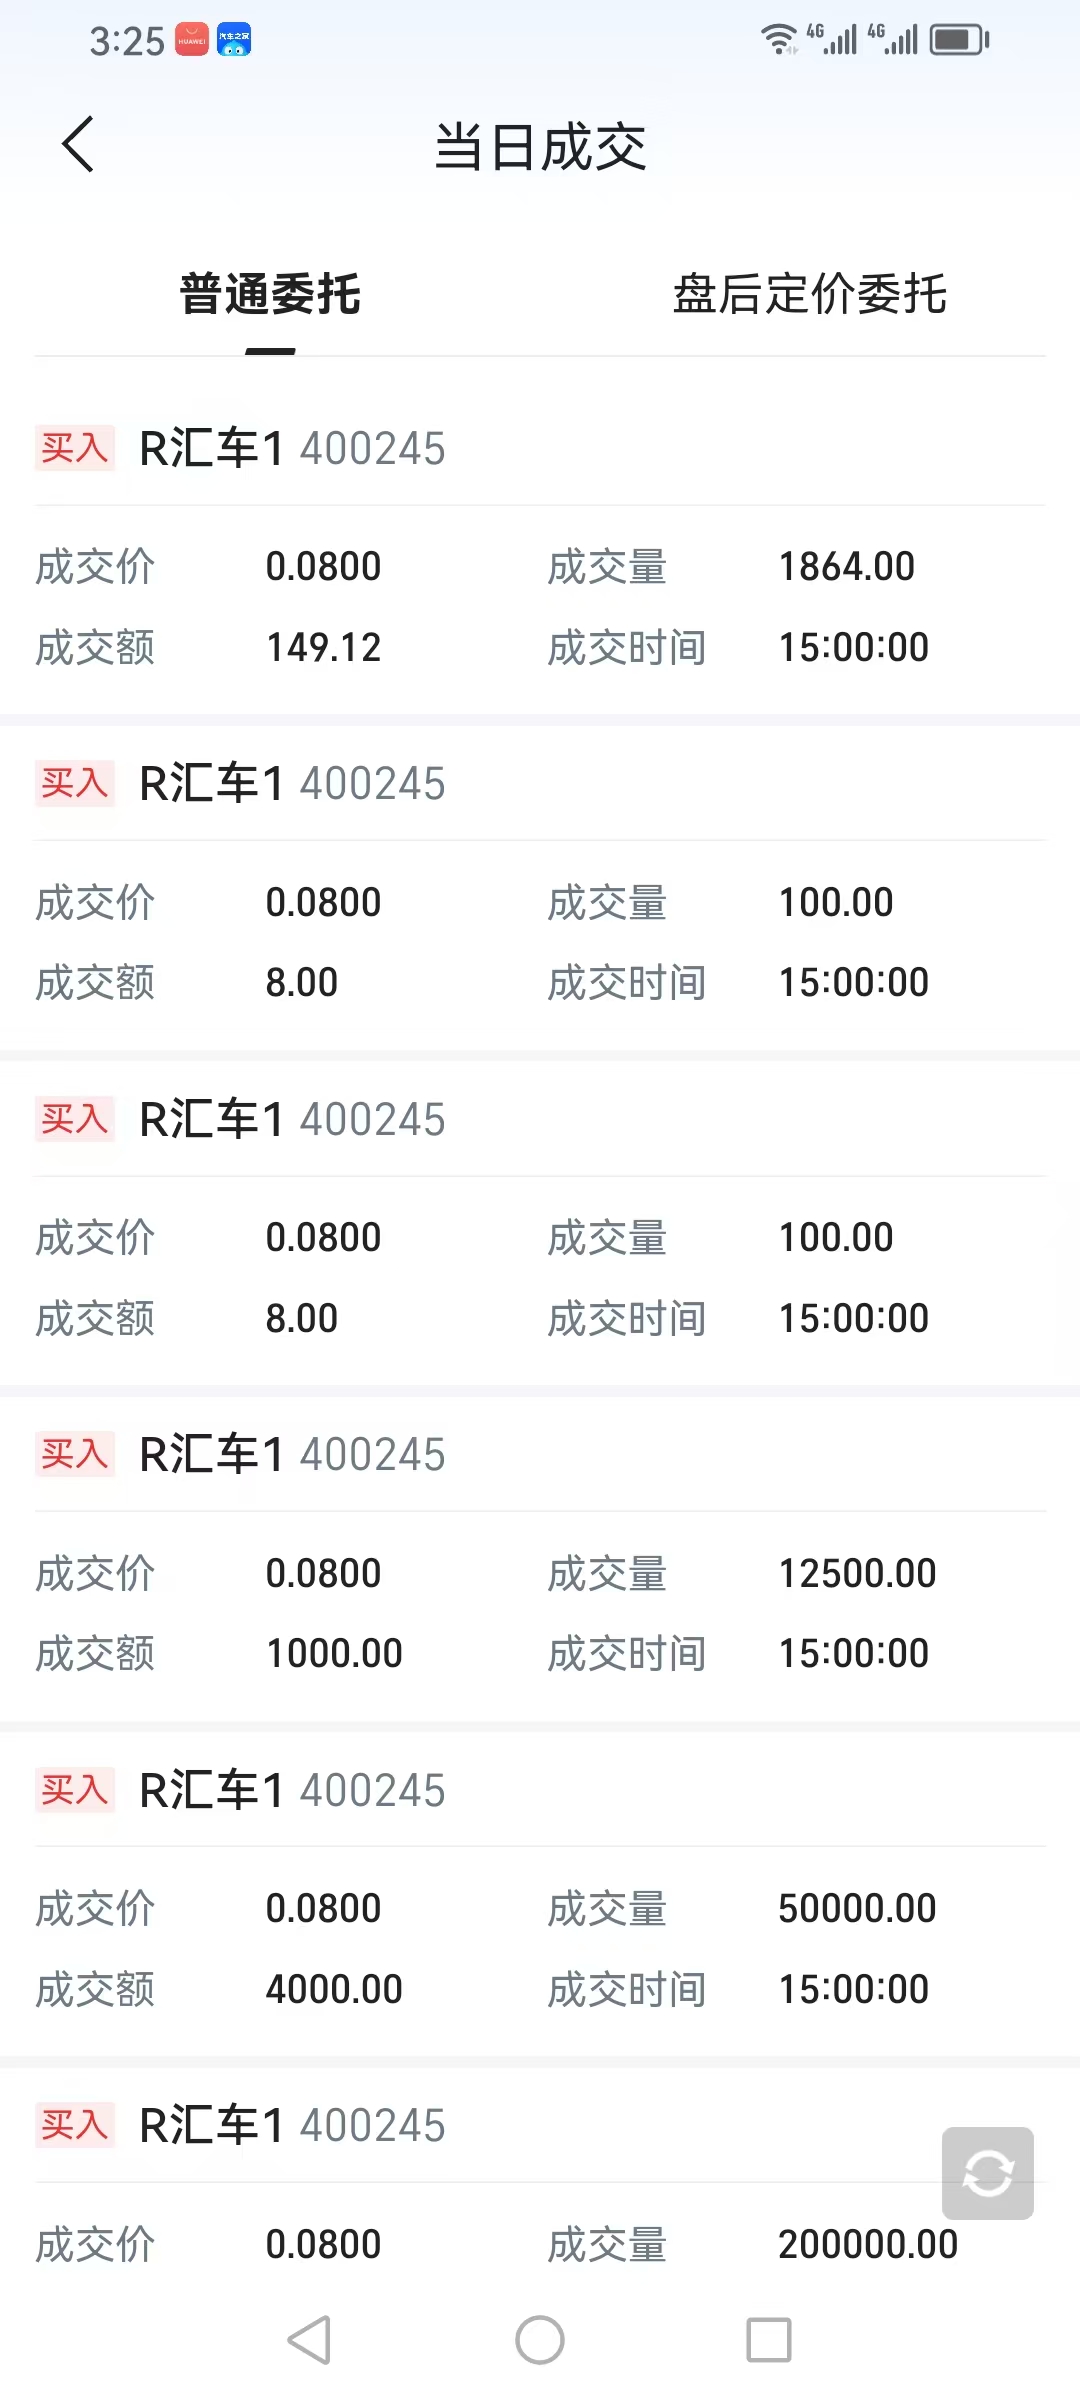Tap the floating refresh icon
The height and width of the screenshot is (2400, 1080).
pyautogui.click(x=987, y=2173)
